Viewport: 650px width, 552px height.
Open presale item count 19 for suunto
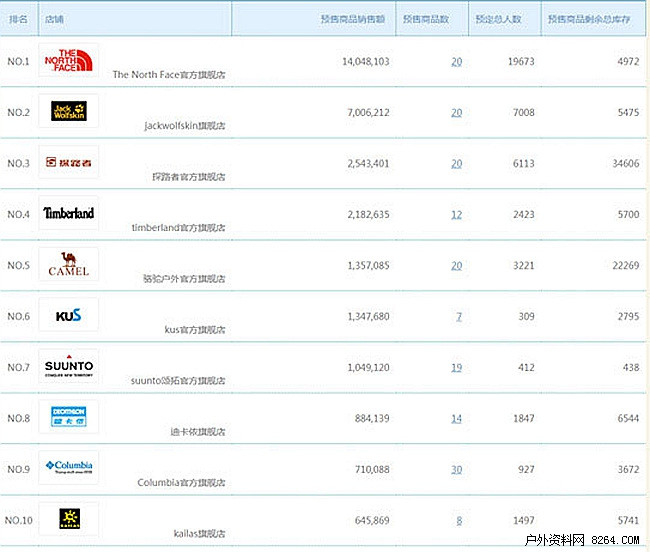click(x=456, y=367)
